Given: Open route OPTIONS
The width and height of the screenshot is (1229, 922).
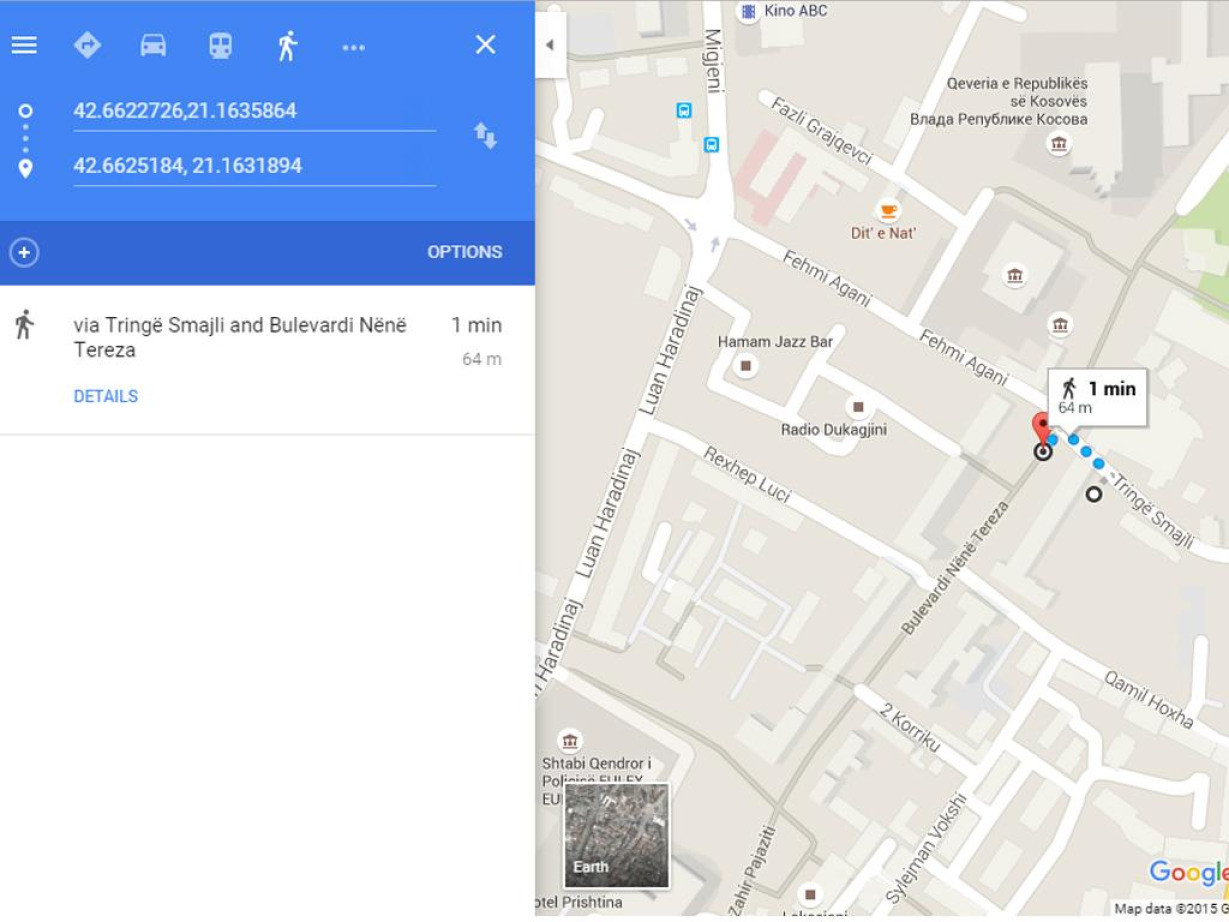Looking at the screenshot, I should (465, 252).
